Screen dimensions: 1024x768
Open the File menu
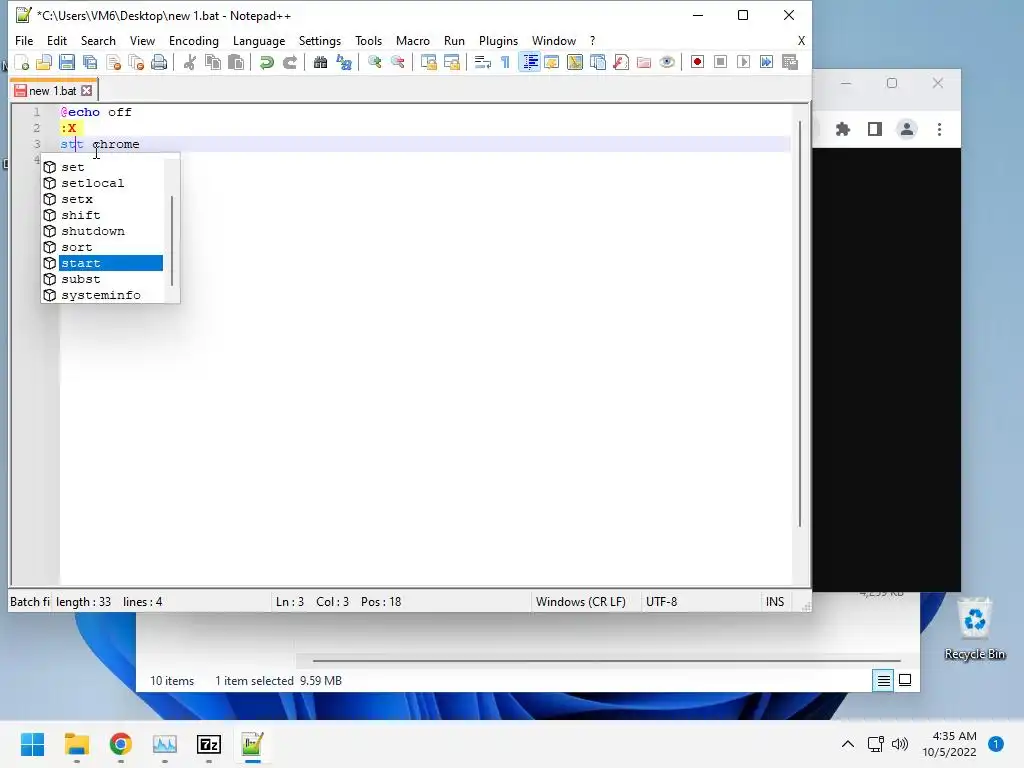[24, 40]
